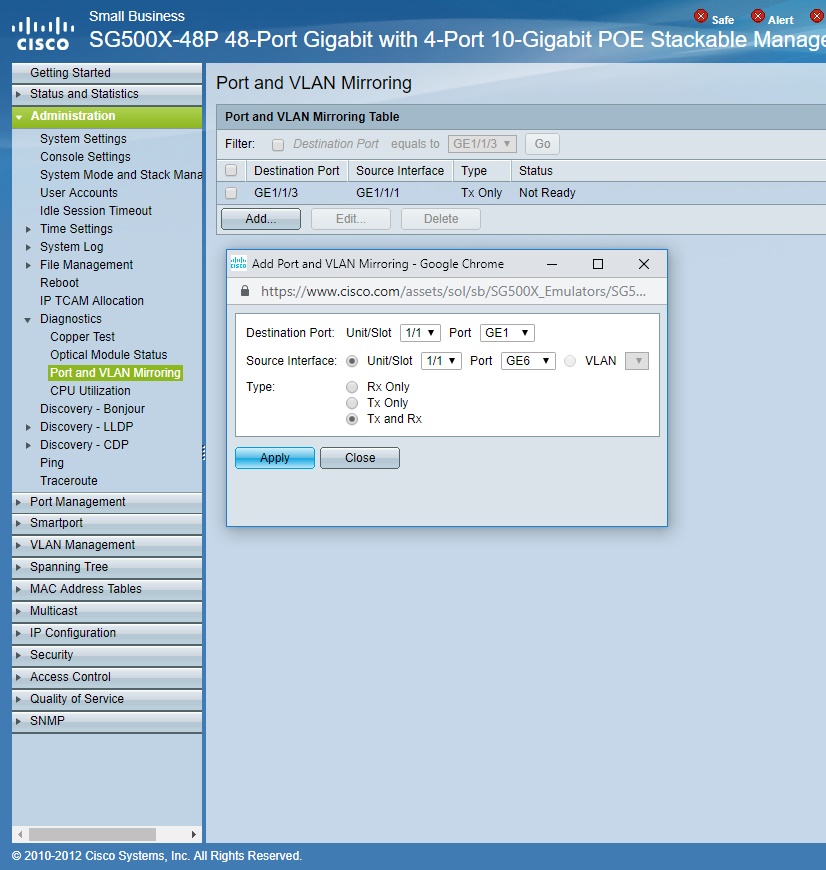Expand the Time Settings tree node

pyautogui.click(x=29, y=229)
